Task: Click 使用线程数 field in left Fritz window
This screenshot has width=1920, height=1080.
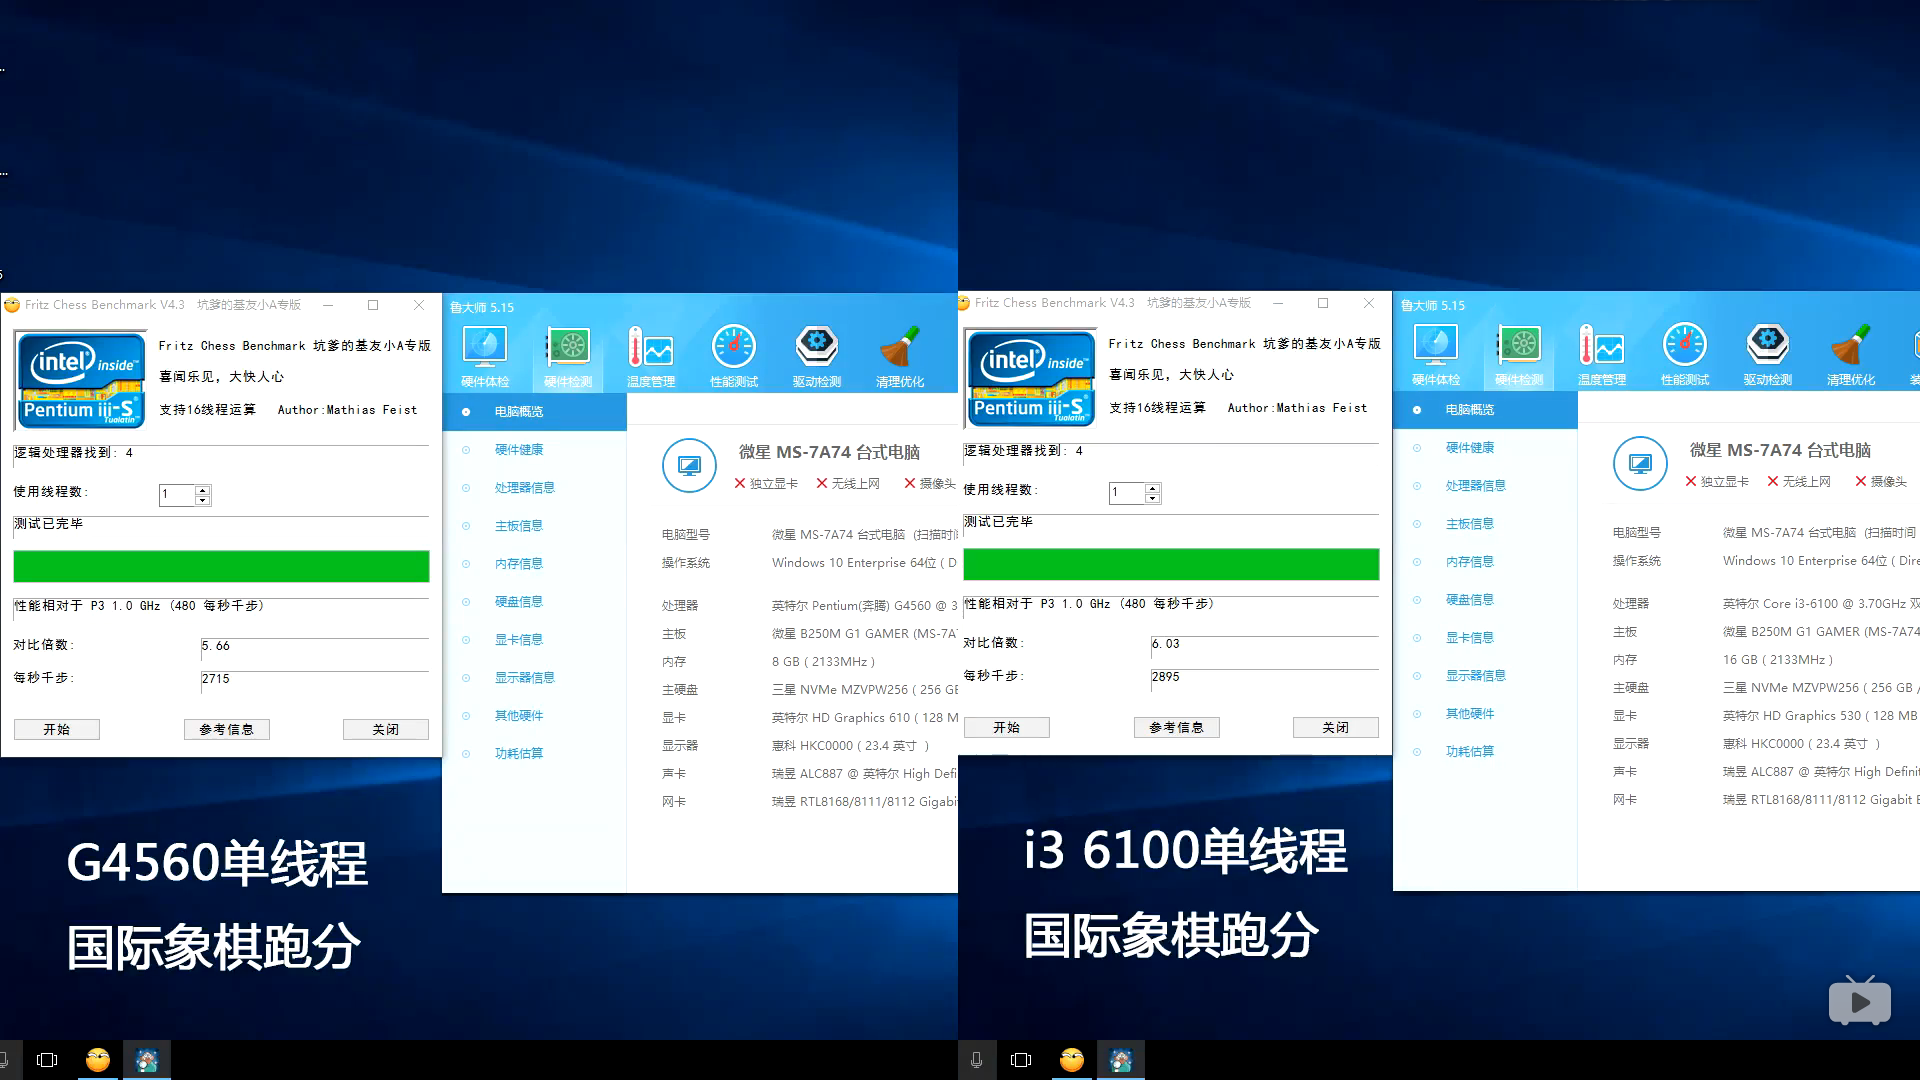Action: (x=178, y=495)
